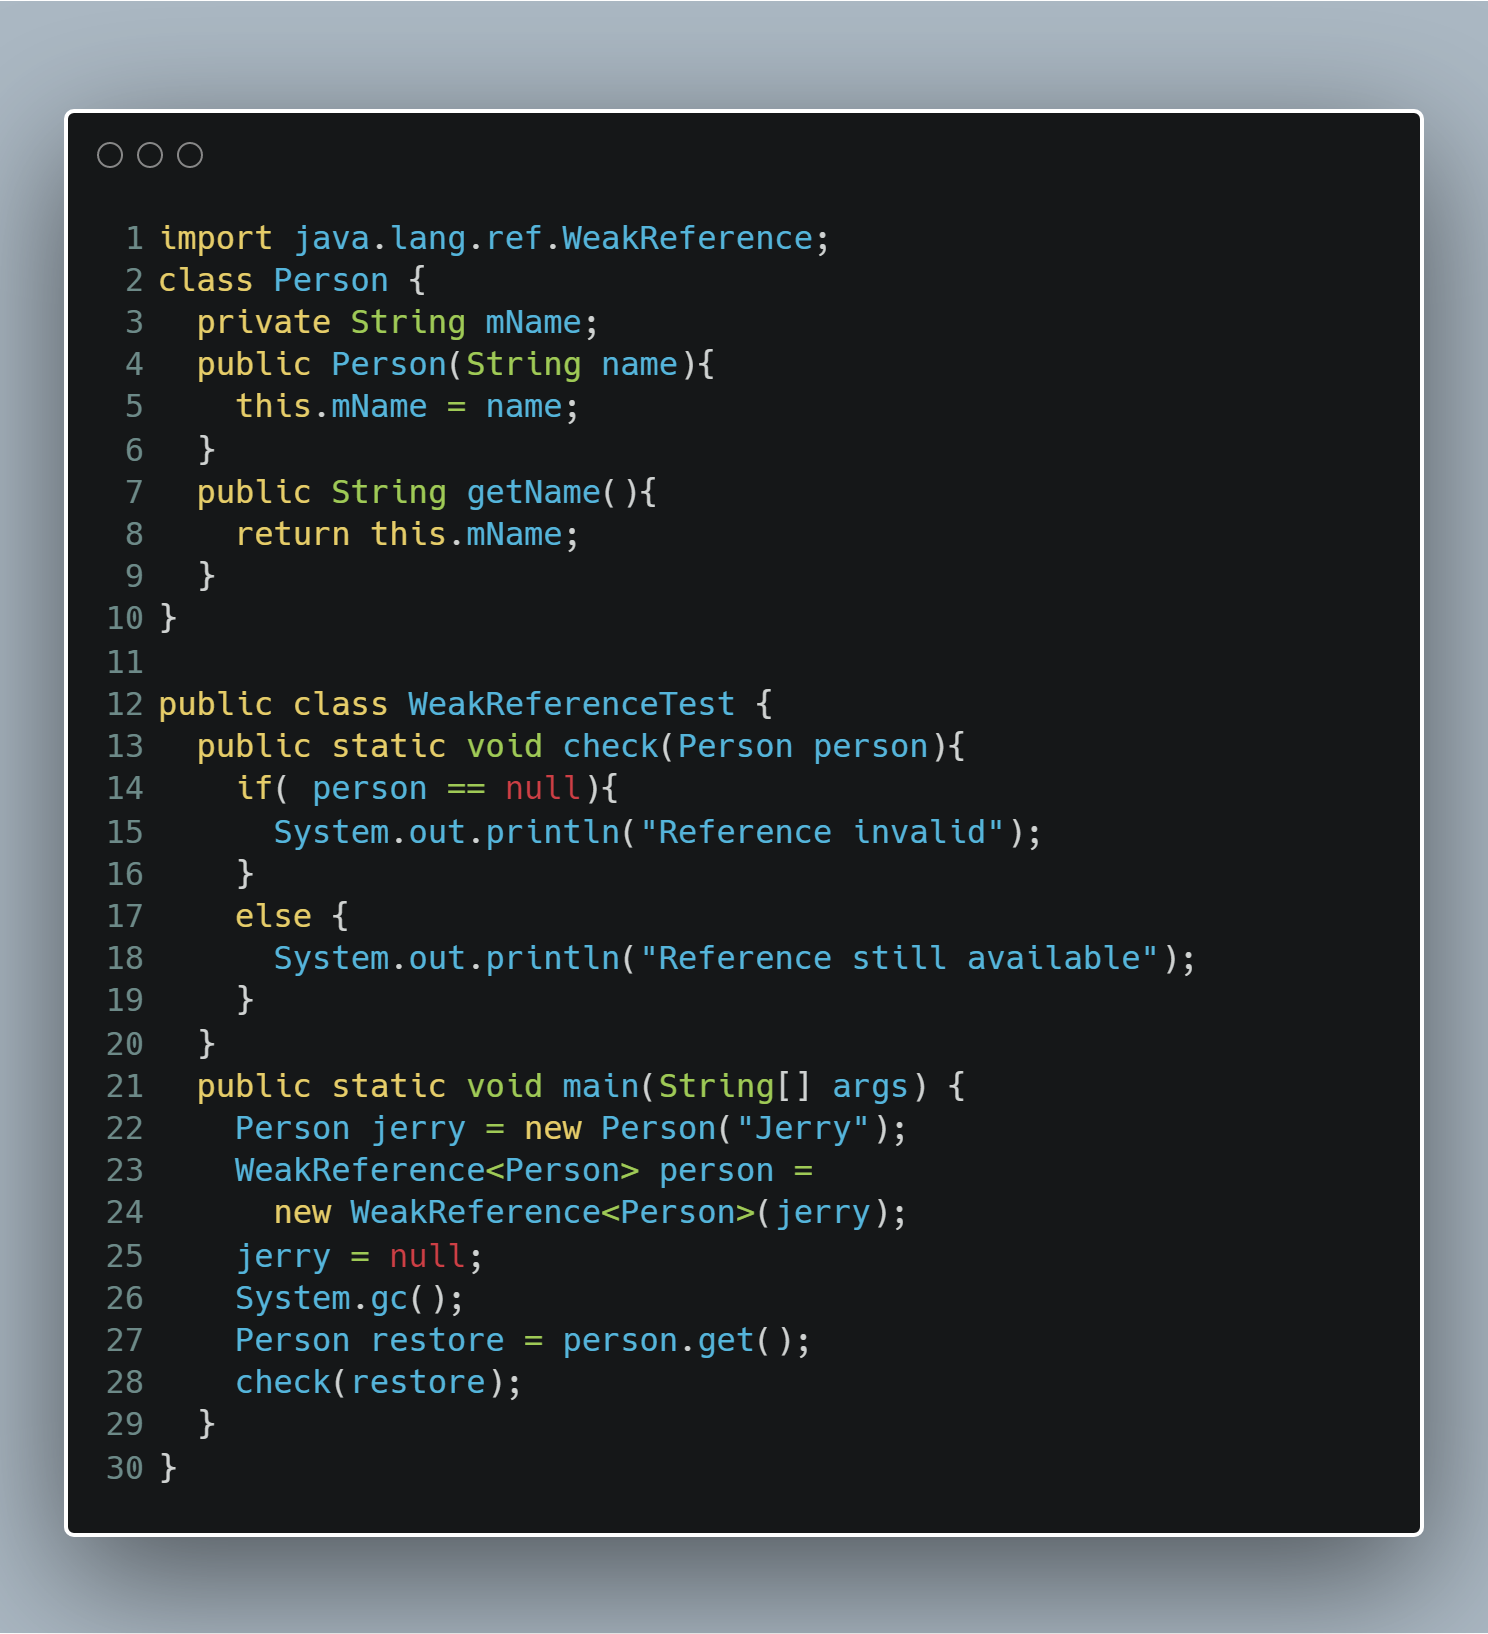The image size is (1488, 1634).
Task: Click 'check(restore)' on line 28
Action: click(x=370, y=1382)
